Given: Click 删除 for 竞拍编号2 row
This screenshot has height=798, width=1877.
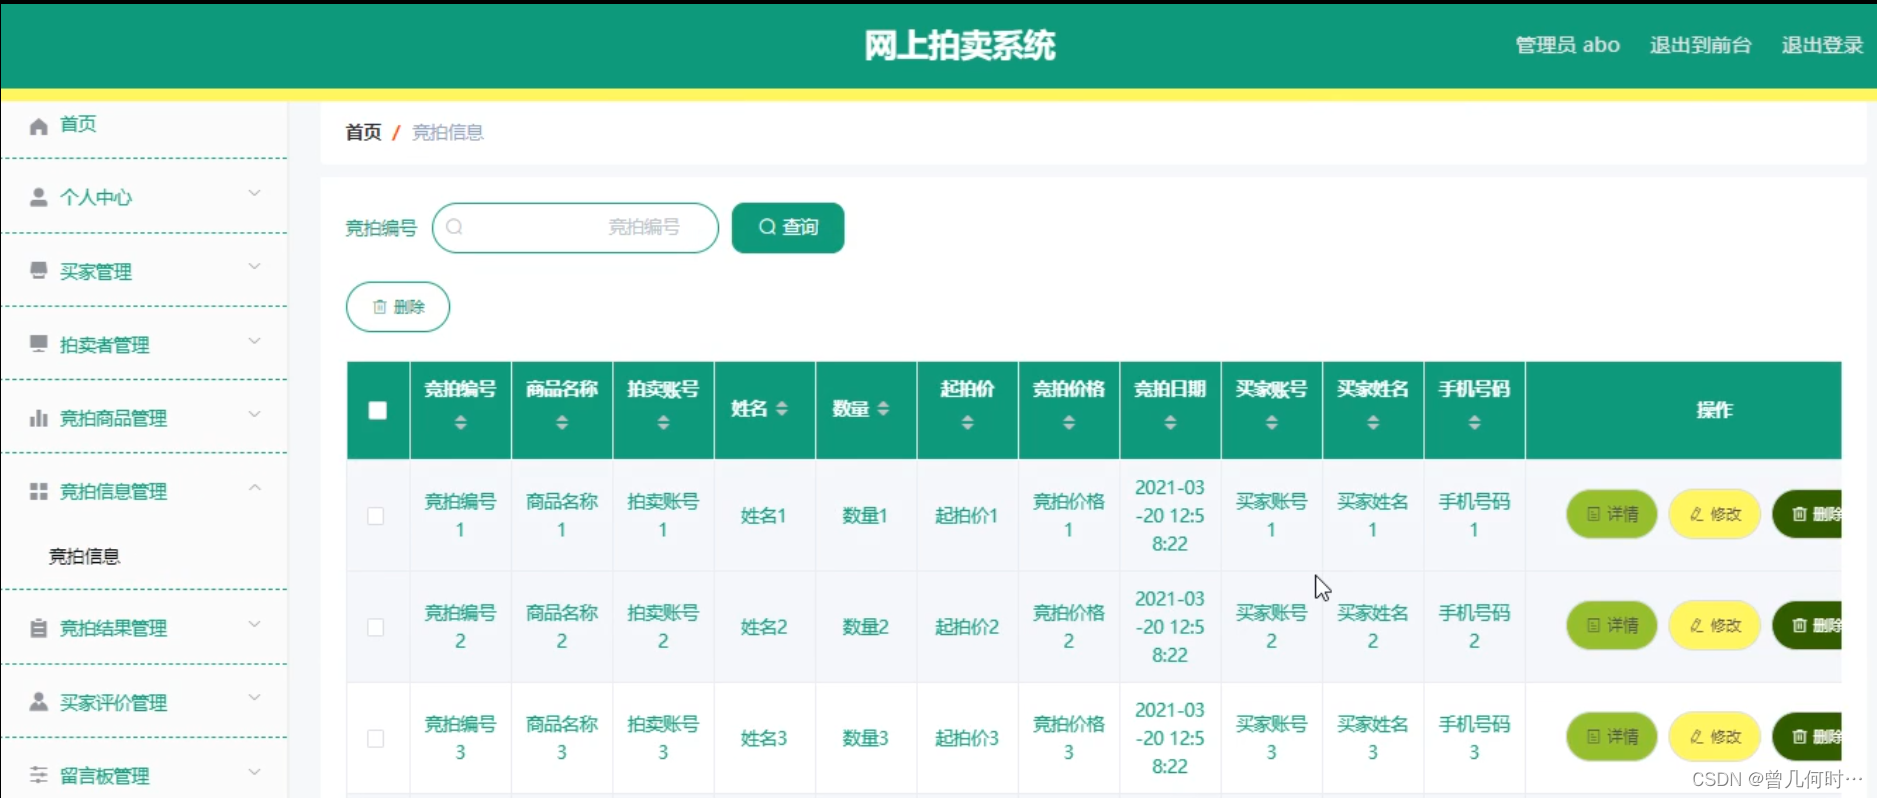Looking at the screenshot, I should tap(1808, 625).
